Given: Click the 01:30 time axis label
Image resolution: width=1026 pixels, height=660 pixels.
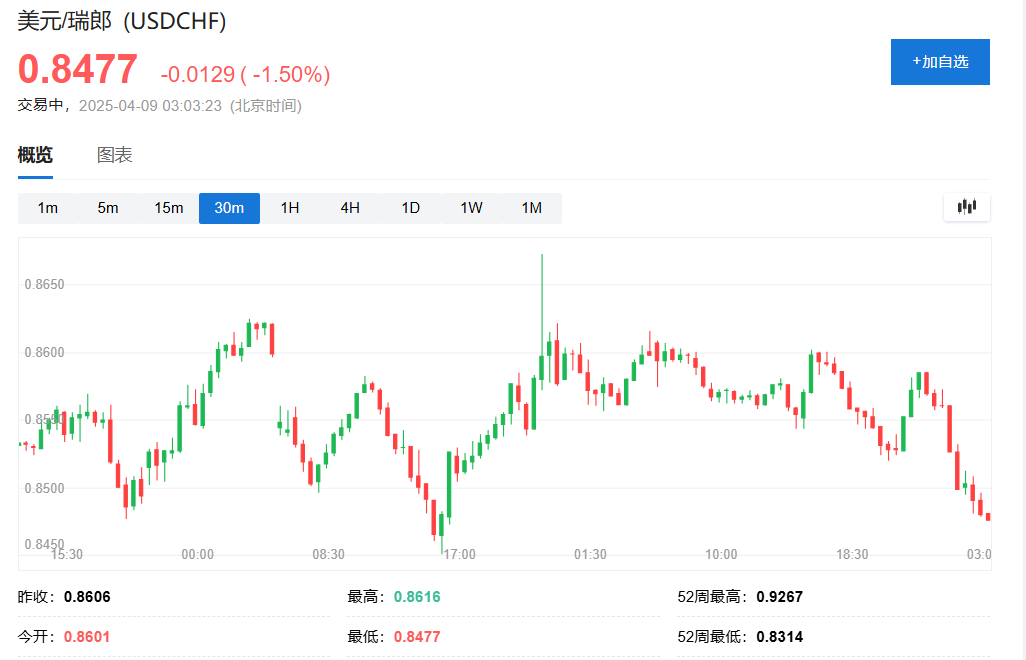Looking at the screenshot, I should [x=590, y=554].
